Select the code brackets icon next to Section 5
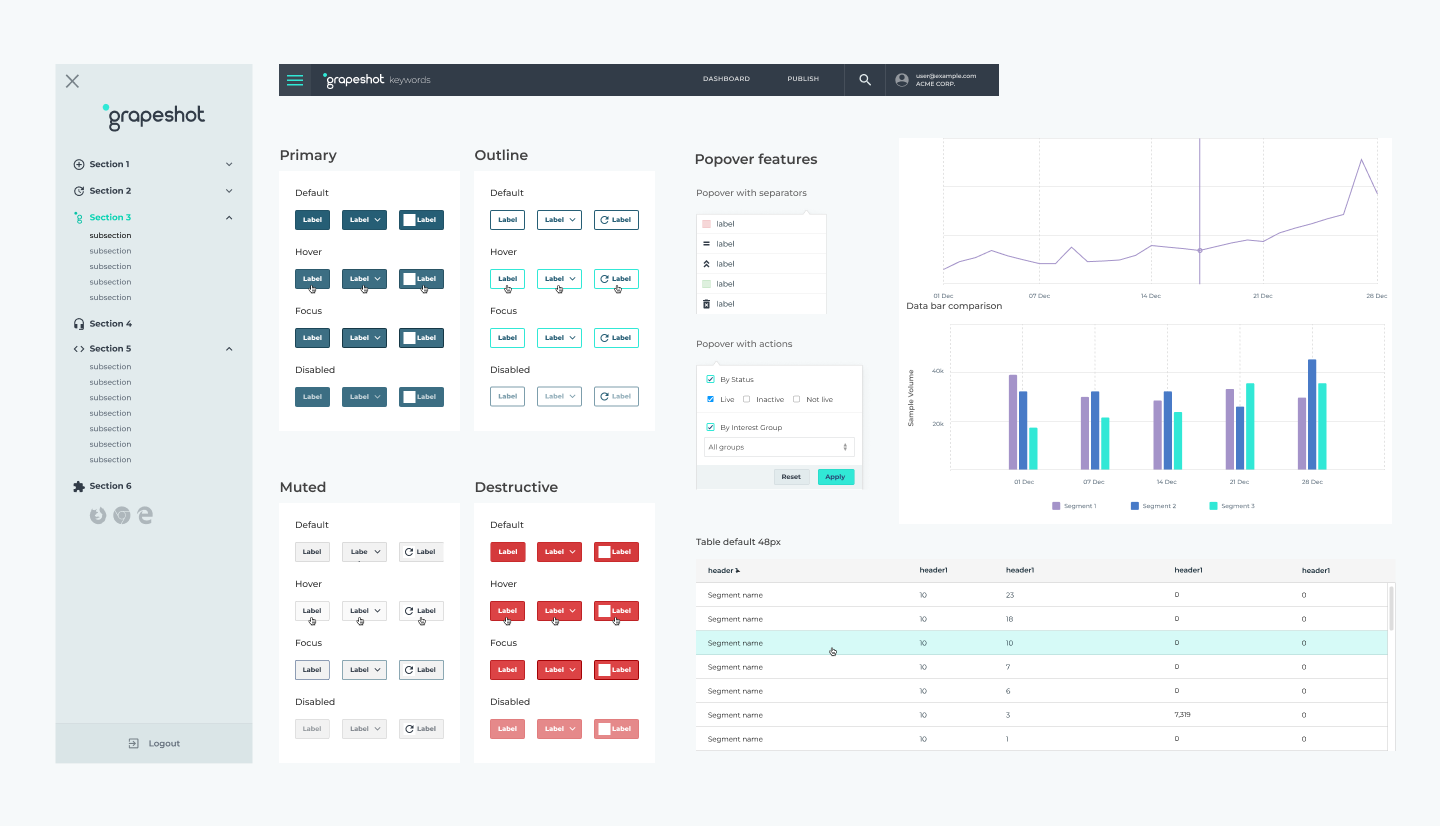The width and height of the screenshot is (1440, 826). tap(78, 348)
